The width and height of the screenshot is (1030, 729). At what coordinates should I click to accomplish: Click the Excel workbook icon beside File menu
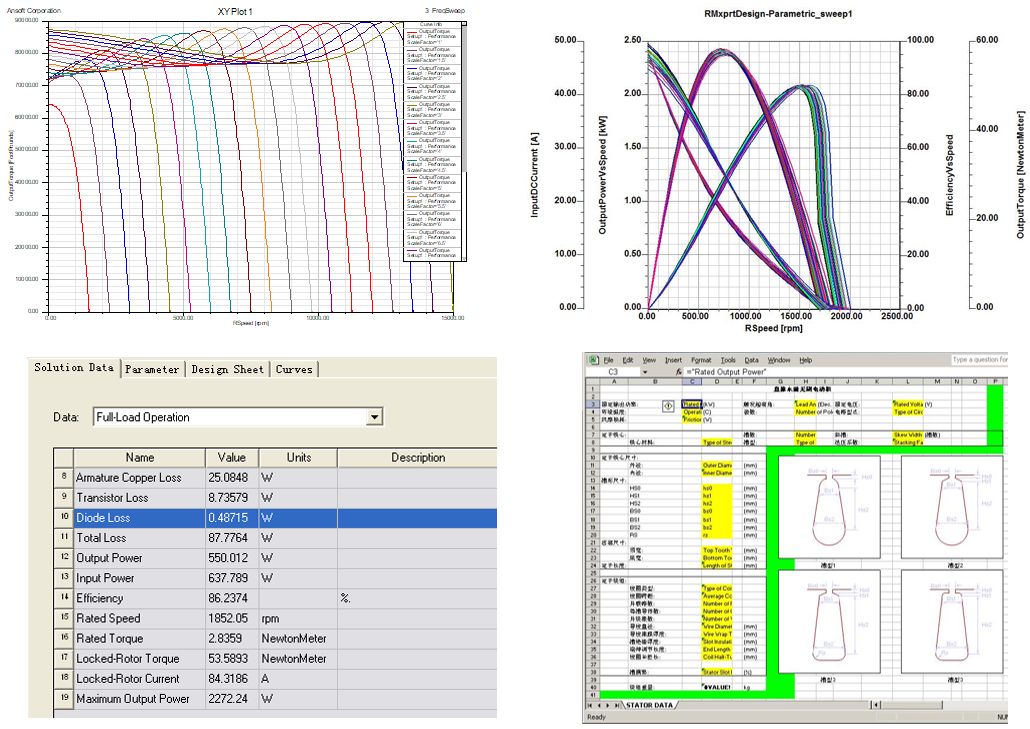(x=593, y=360)
